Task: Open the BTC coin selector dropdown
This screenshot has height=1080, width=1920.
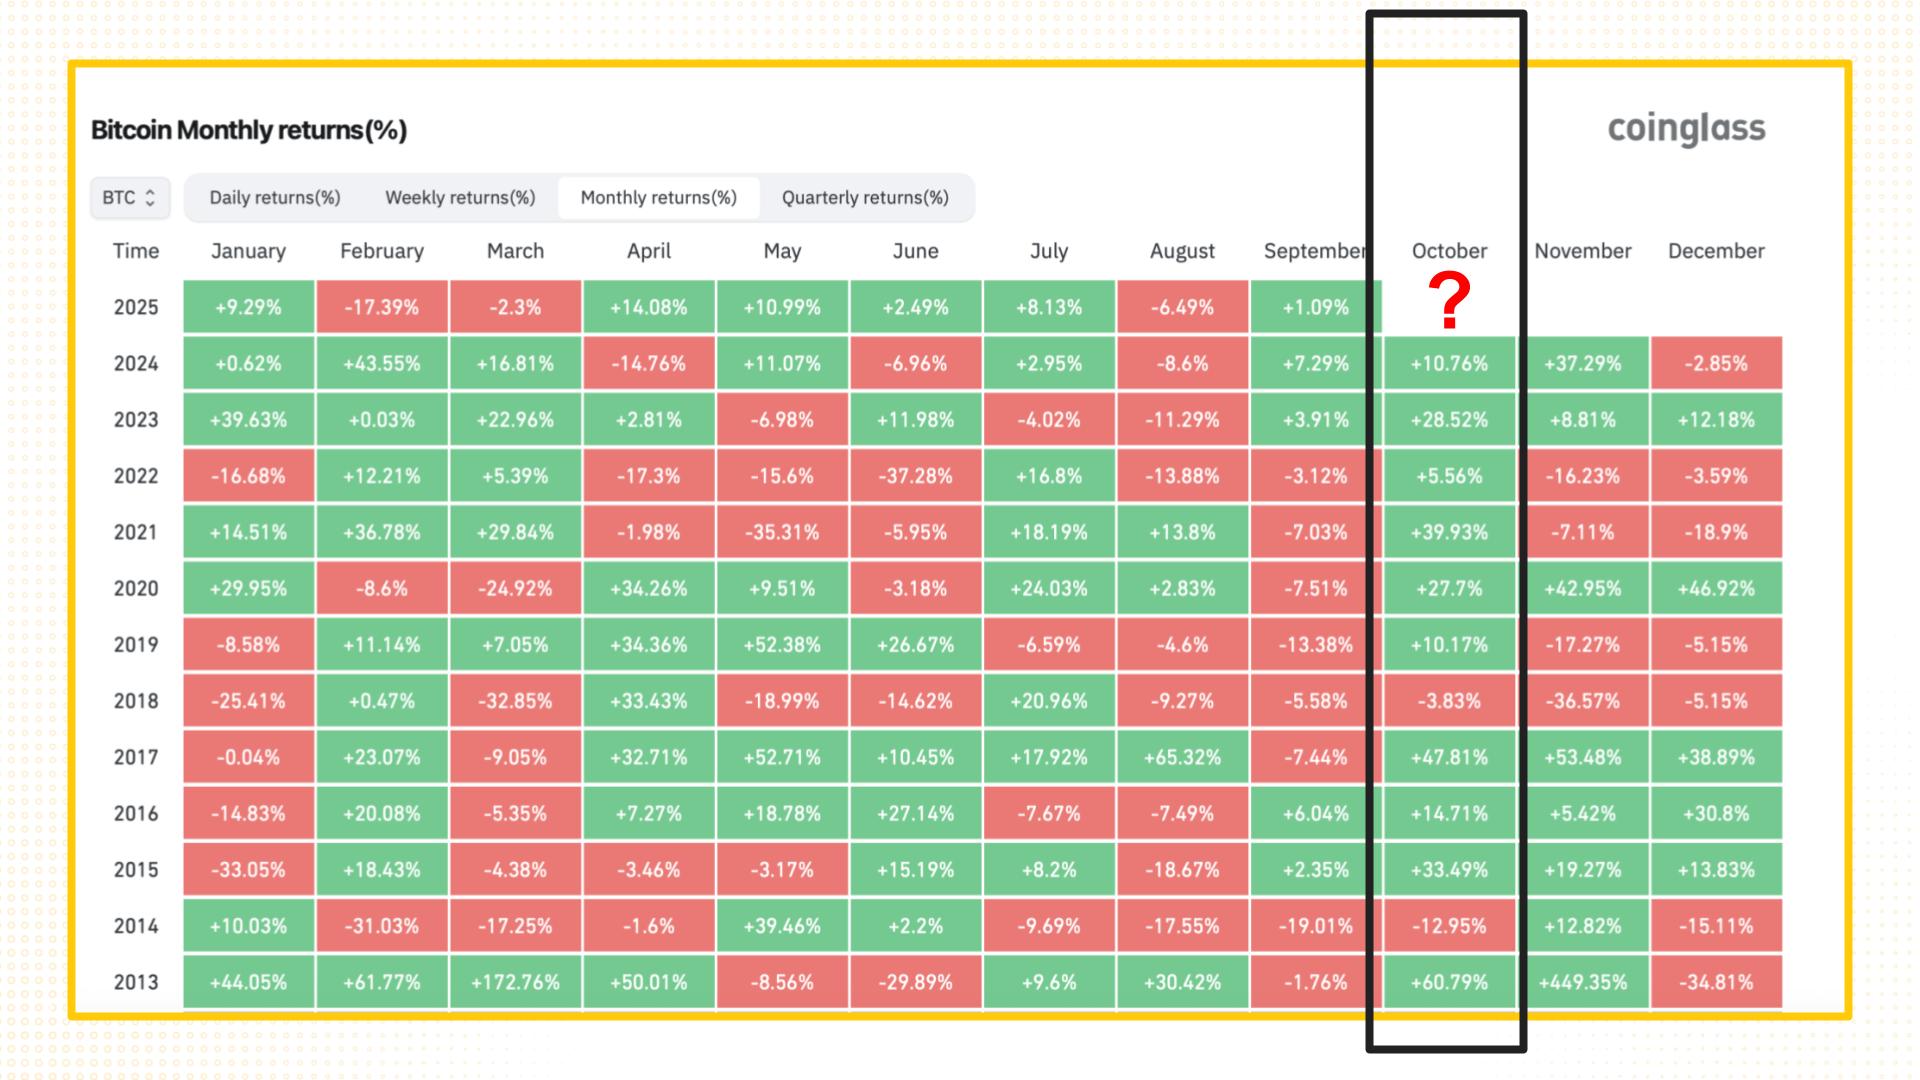Action: 130,197
